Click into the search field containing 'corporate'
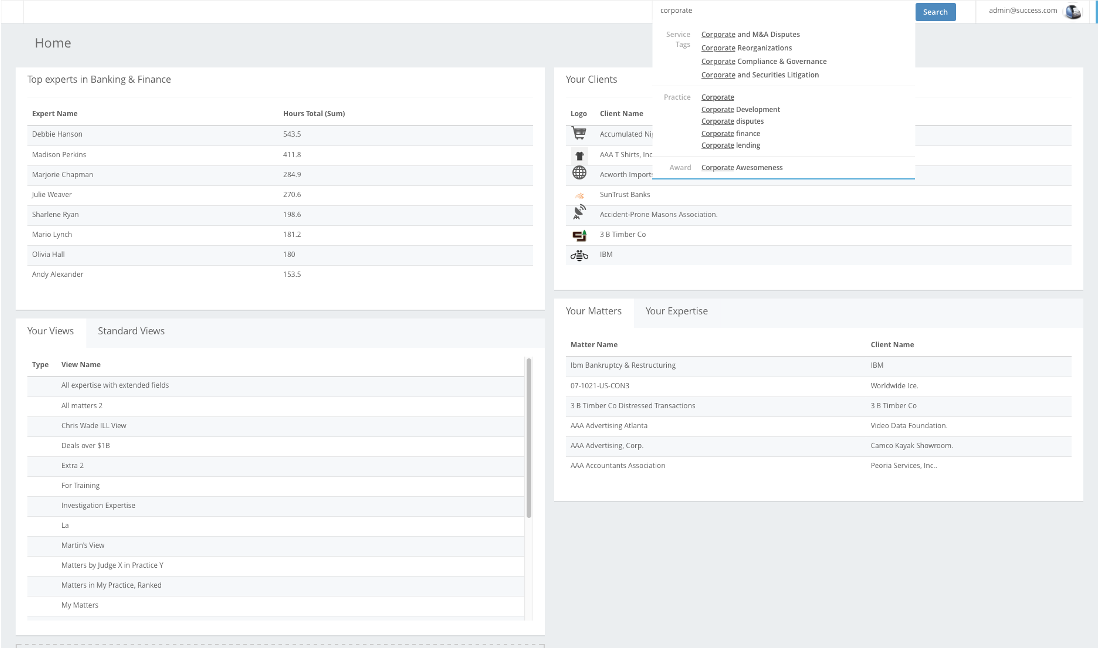The width and height of the screenshot is (1098, 648). [780, 11]
